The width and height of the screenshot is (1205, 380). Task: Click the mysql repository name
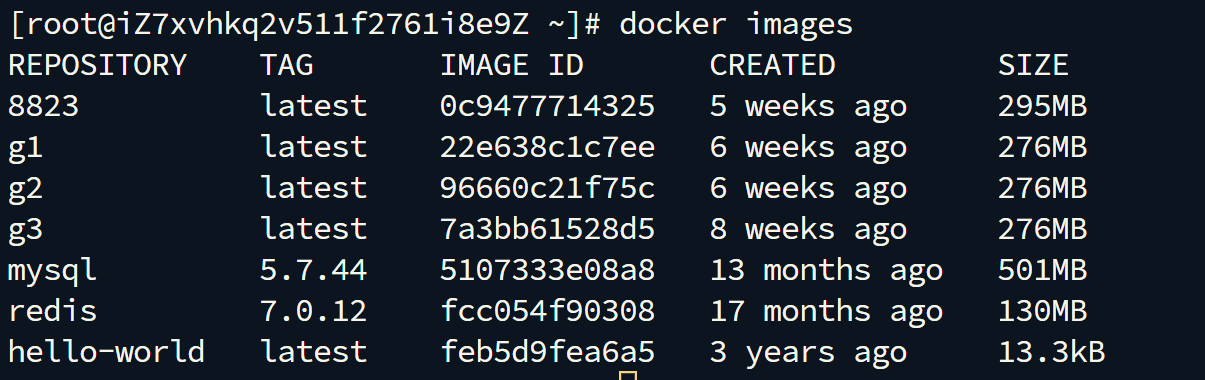click(x=52, y=271)
